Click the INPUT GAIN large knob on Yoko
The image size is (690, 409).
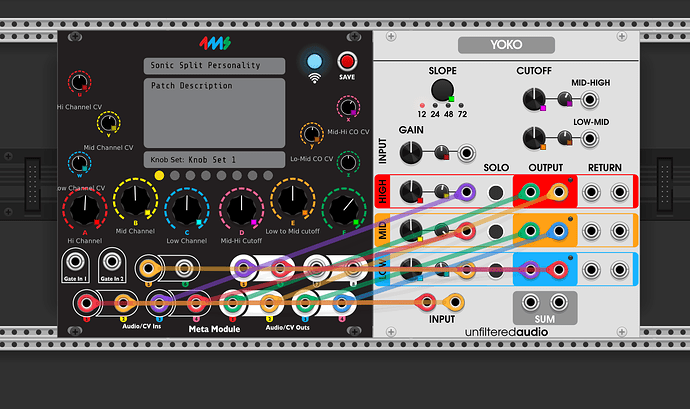(411, 153)
